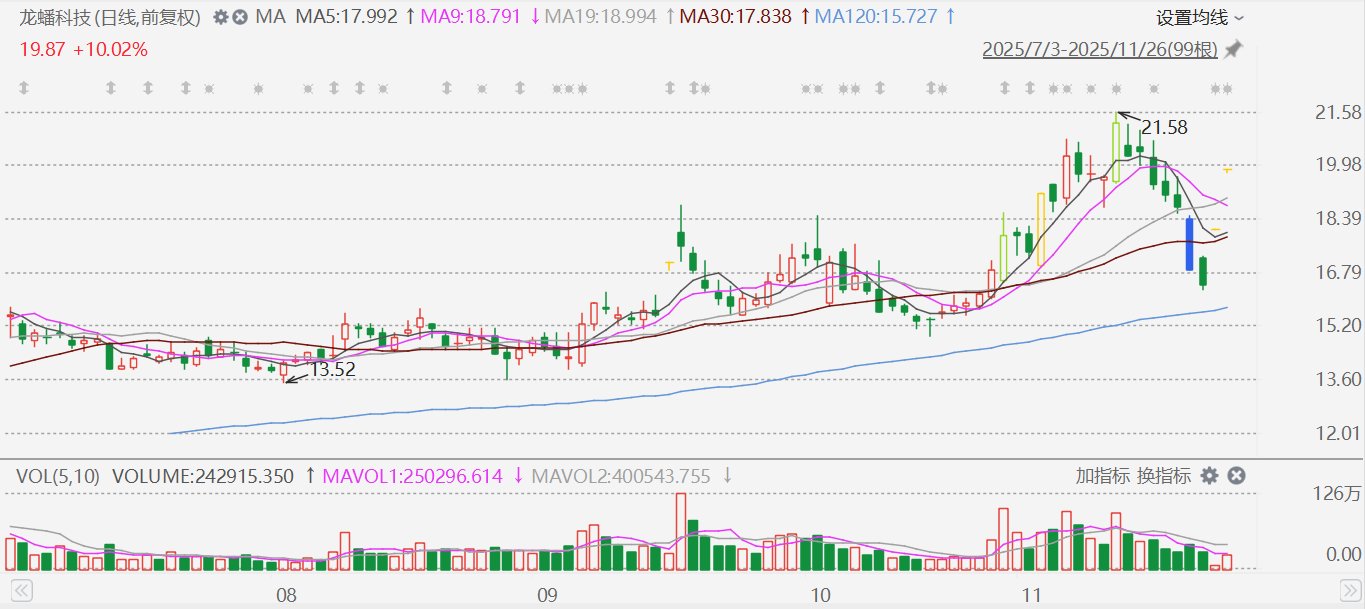Toggle the MA120 moving average line label
The width and height of the screenshot is (1365, 609).
pyautogui.click(x=876, y=17)
